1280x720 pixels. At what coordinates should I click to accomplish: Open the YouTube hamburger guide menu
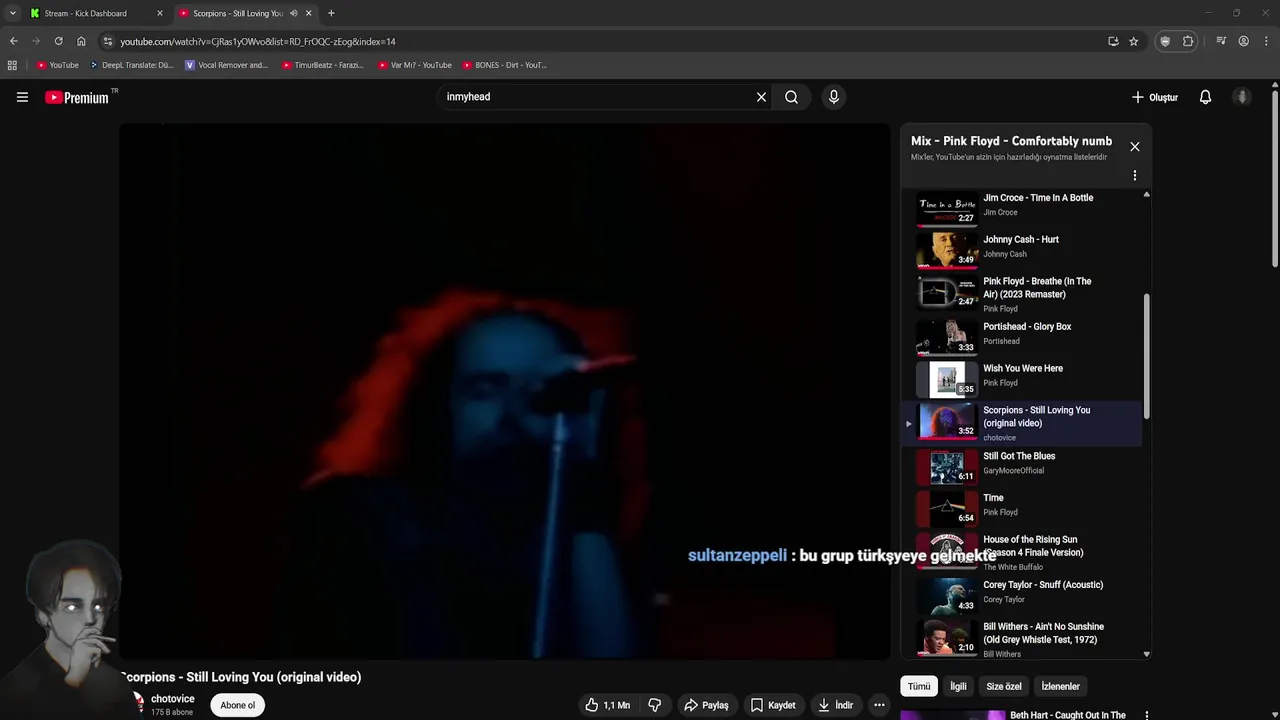click(22, 97)
